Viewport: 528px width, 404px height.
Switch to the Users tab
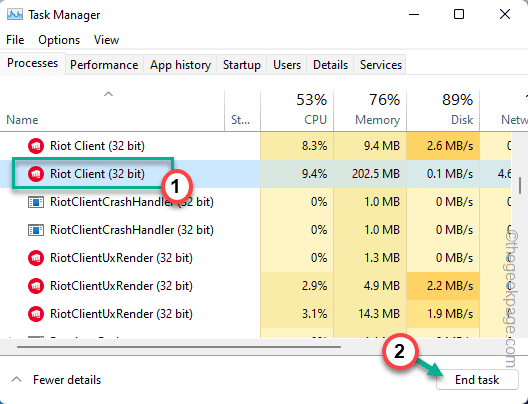coord(287,65)
